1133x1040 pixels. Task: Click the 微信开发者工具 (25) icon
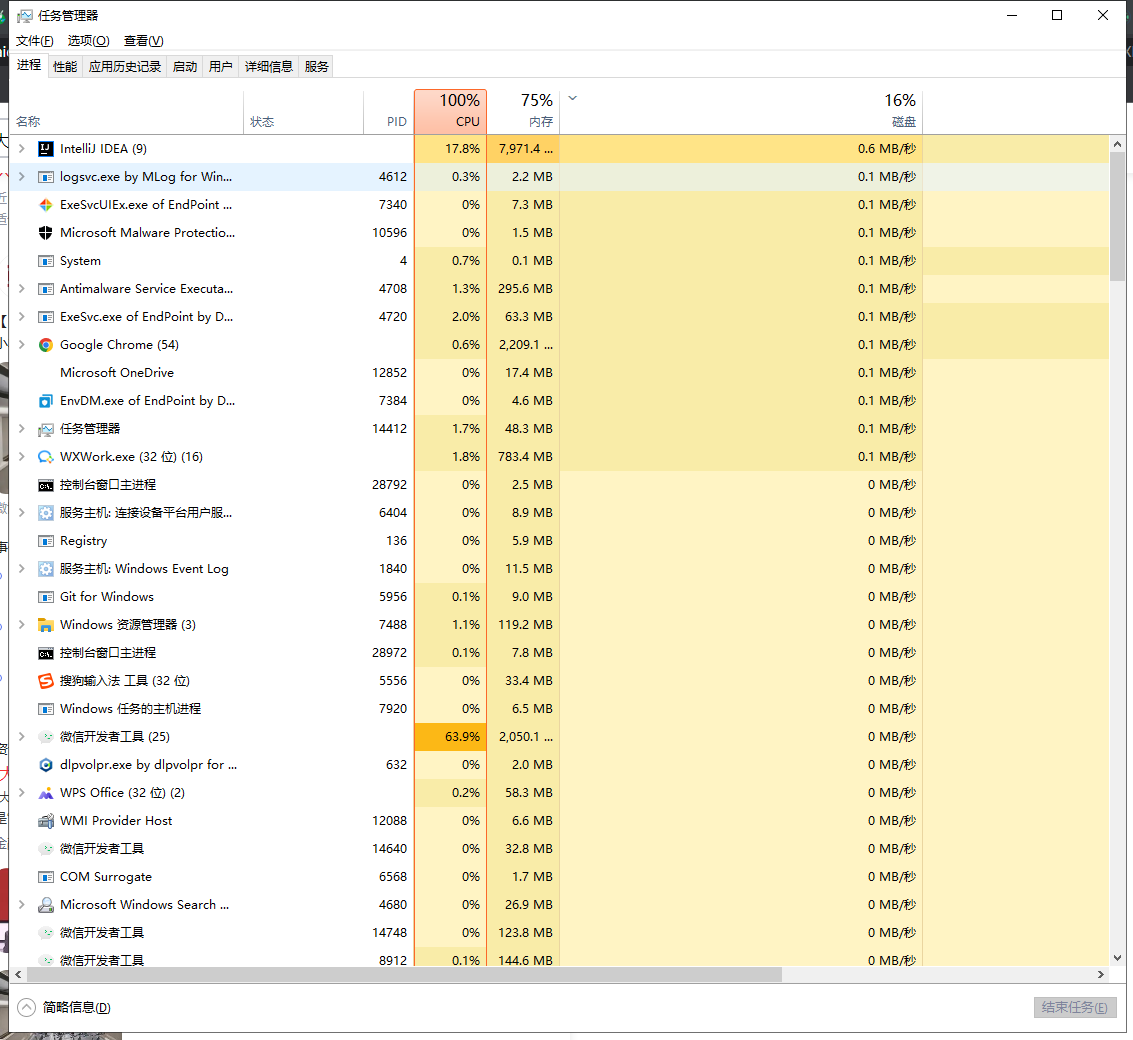pos(46,737)
